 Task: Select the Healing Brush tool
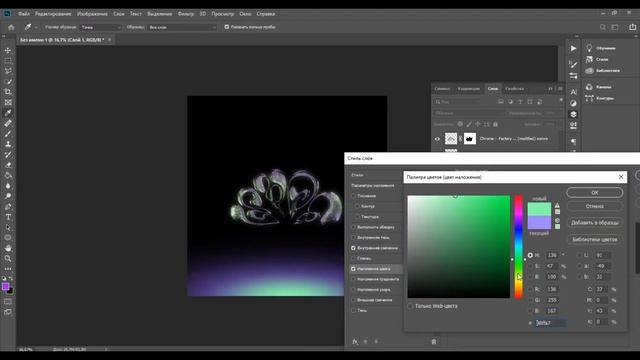pyautogui.click(x=8, y=123)
